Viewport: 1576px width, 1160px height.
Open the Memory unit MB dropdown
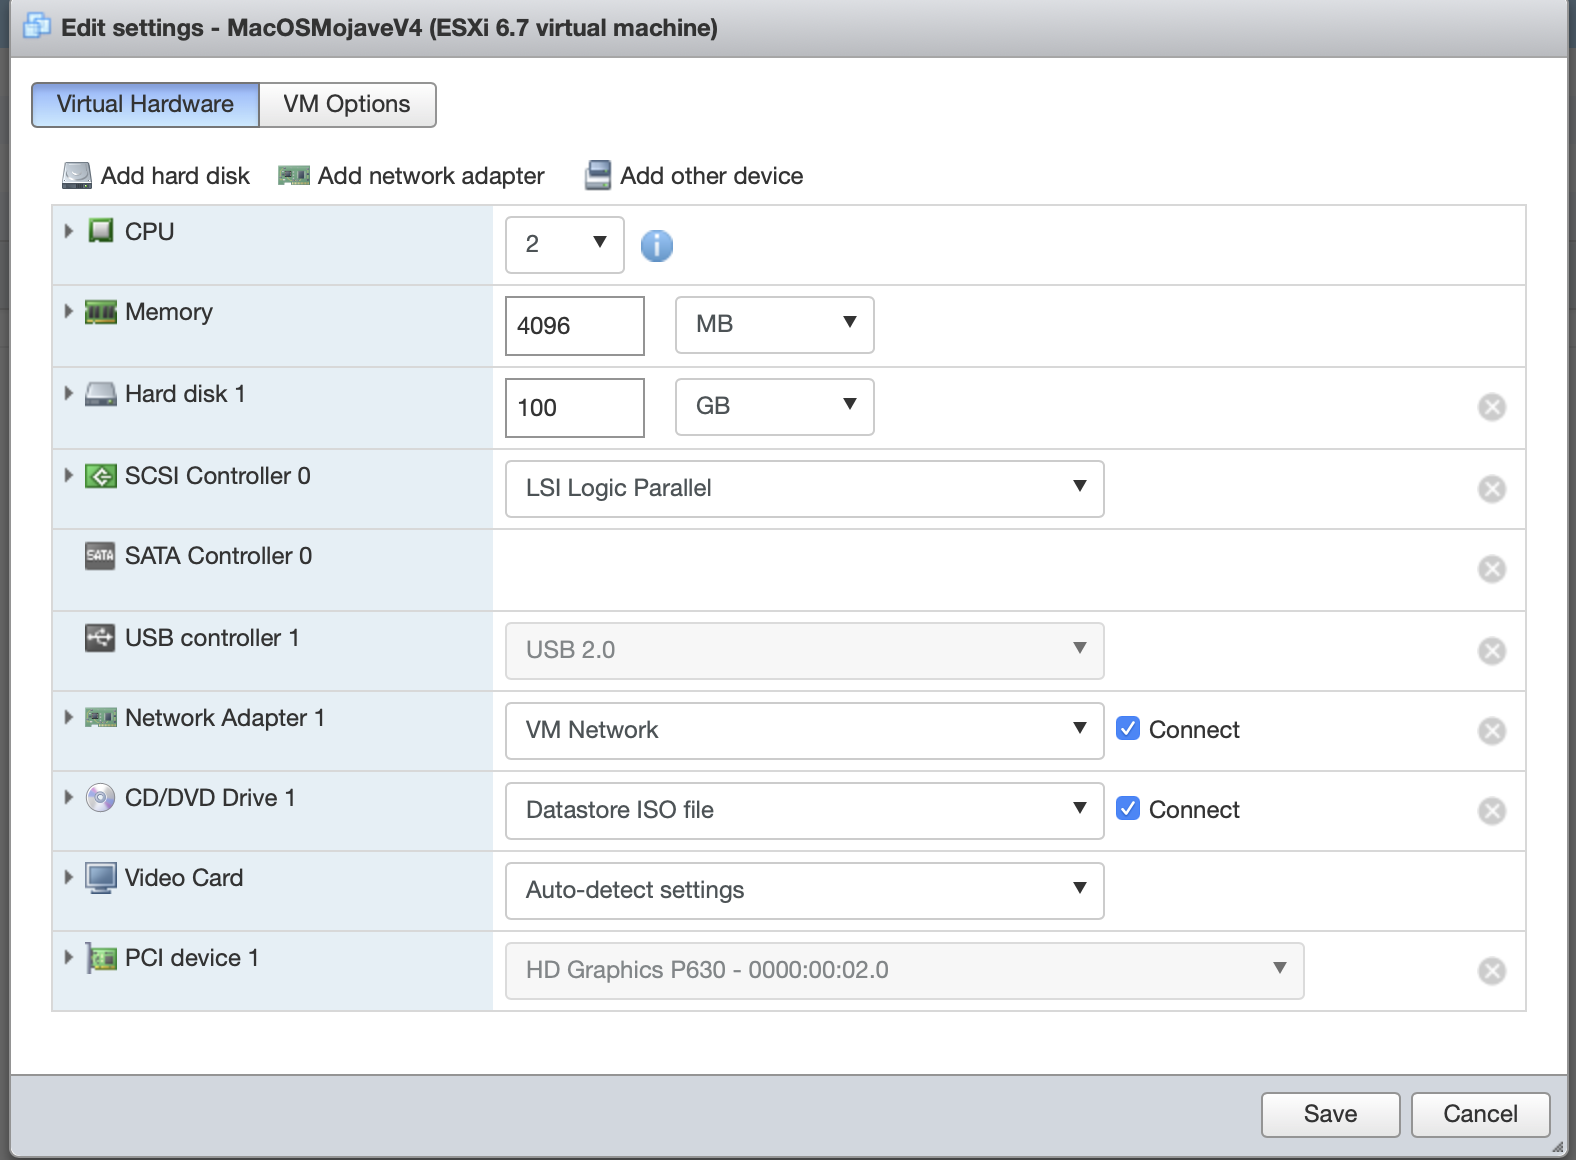tap(775, 325)
